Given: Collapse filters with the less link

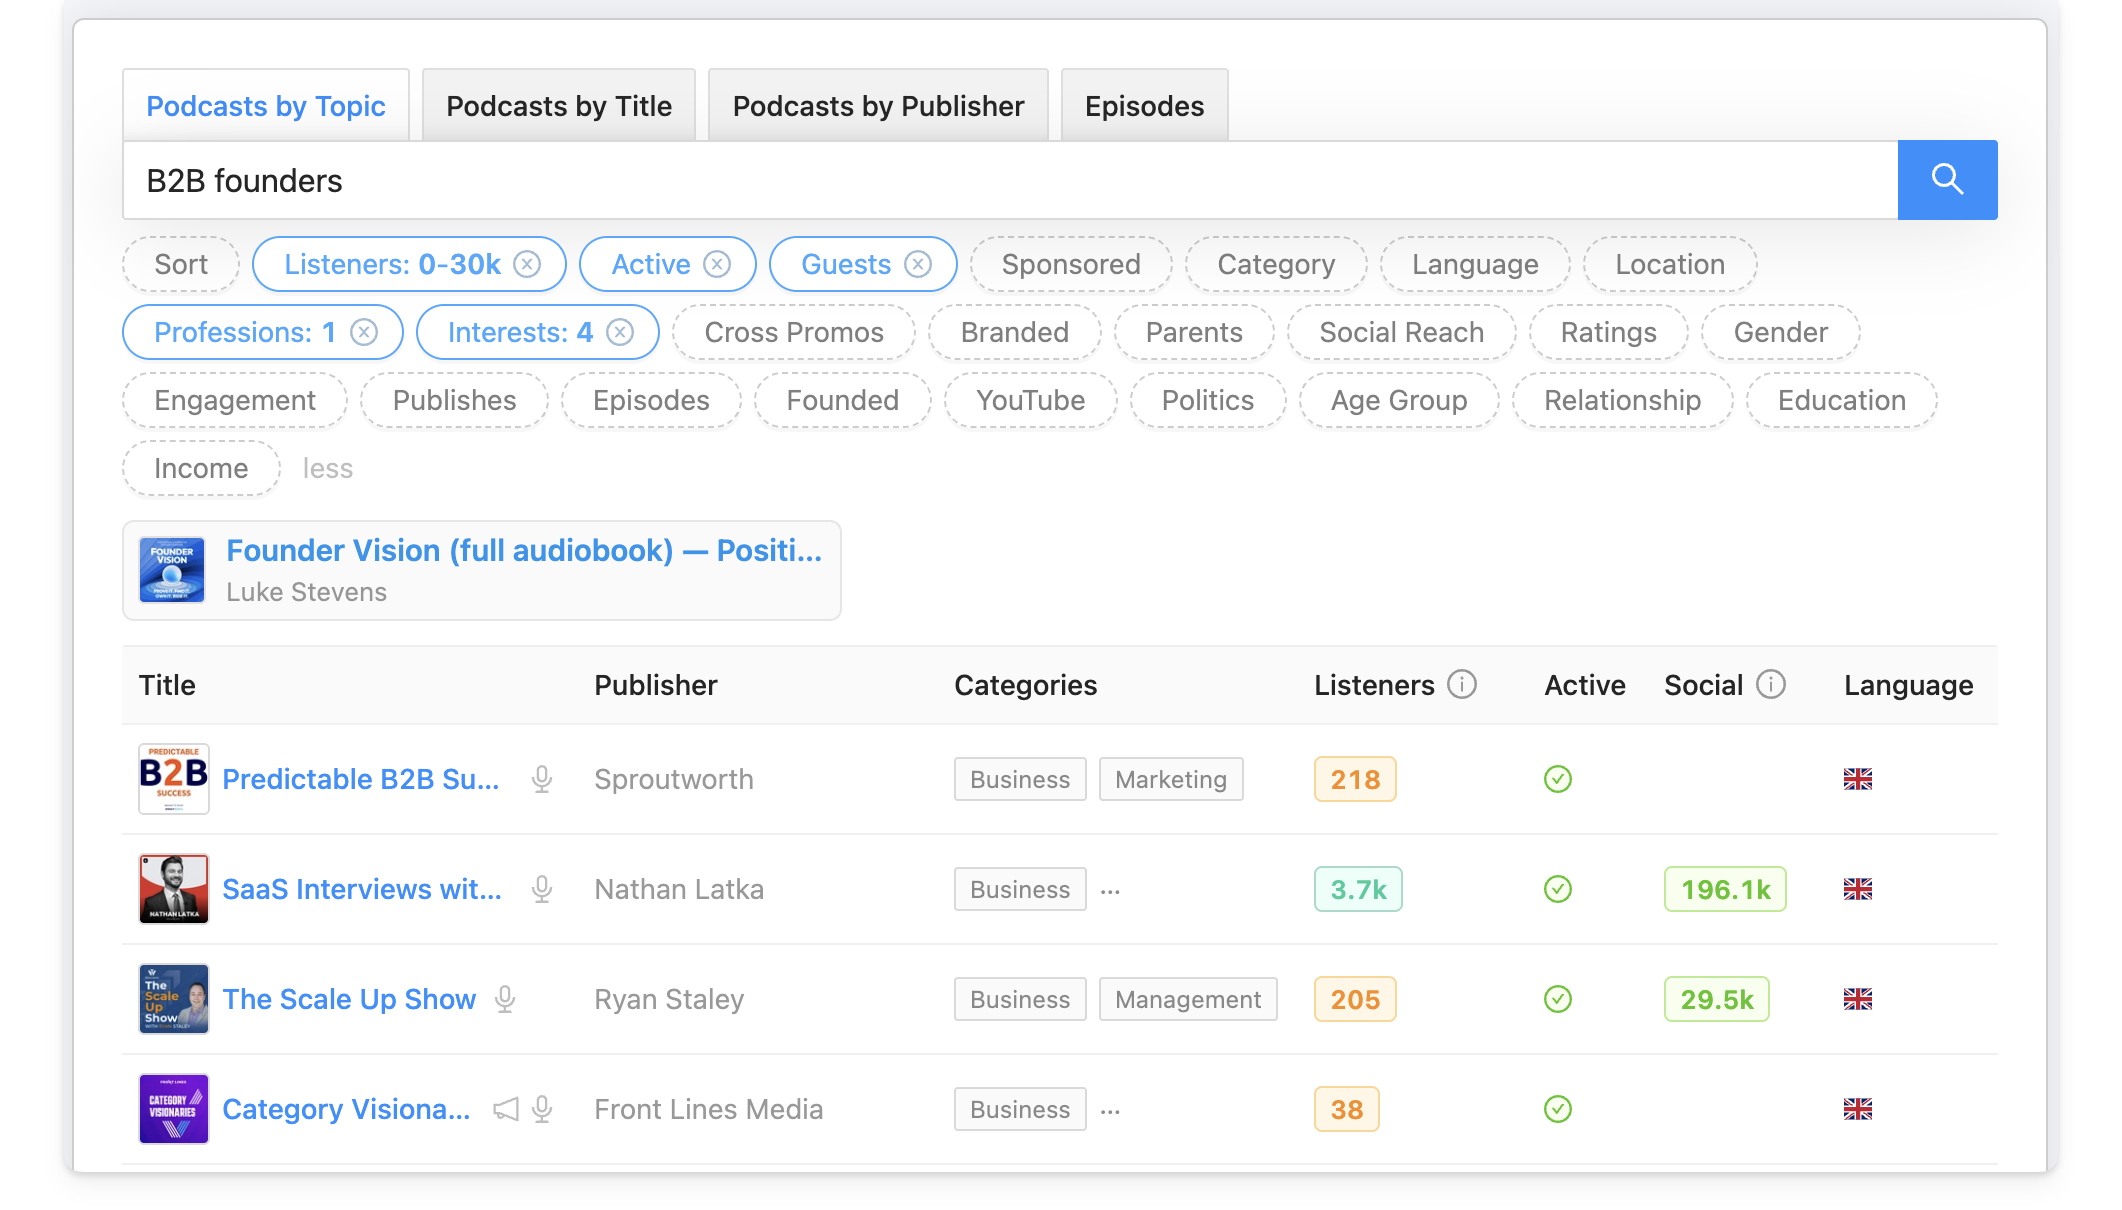Looking at the screenshot, I should coord(328,468).
